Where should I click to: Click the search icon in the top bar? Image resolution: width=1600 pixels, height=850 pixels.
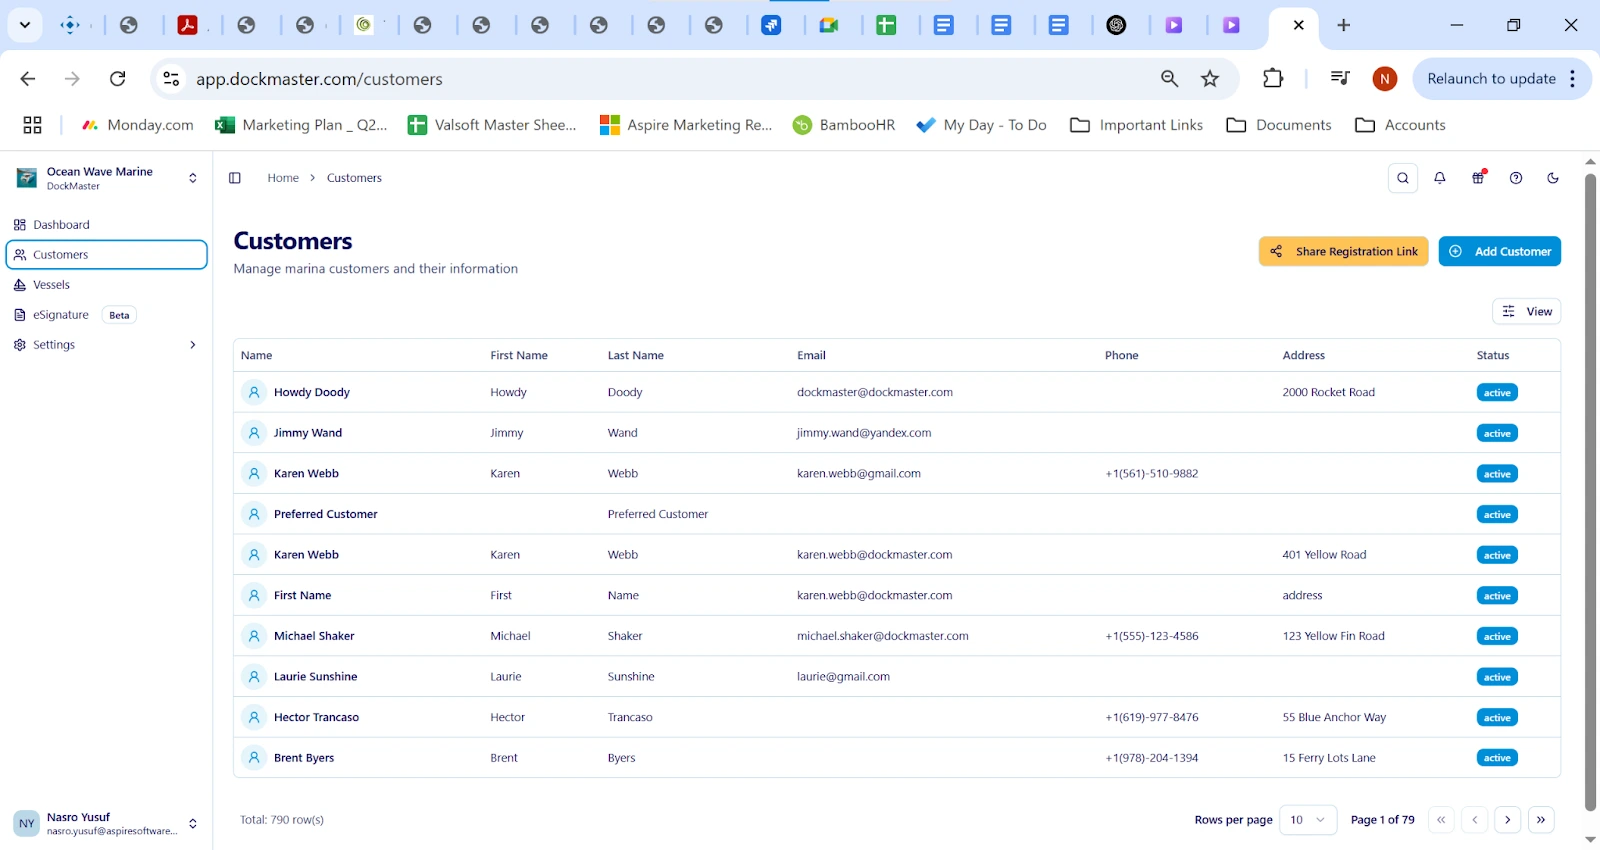1403,178
